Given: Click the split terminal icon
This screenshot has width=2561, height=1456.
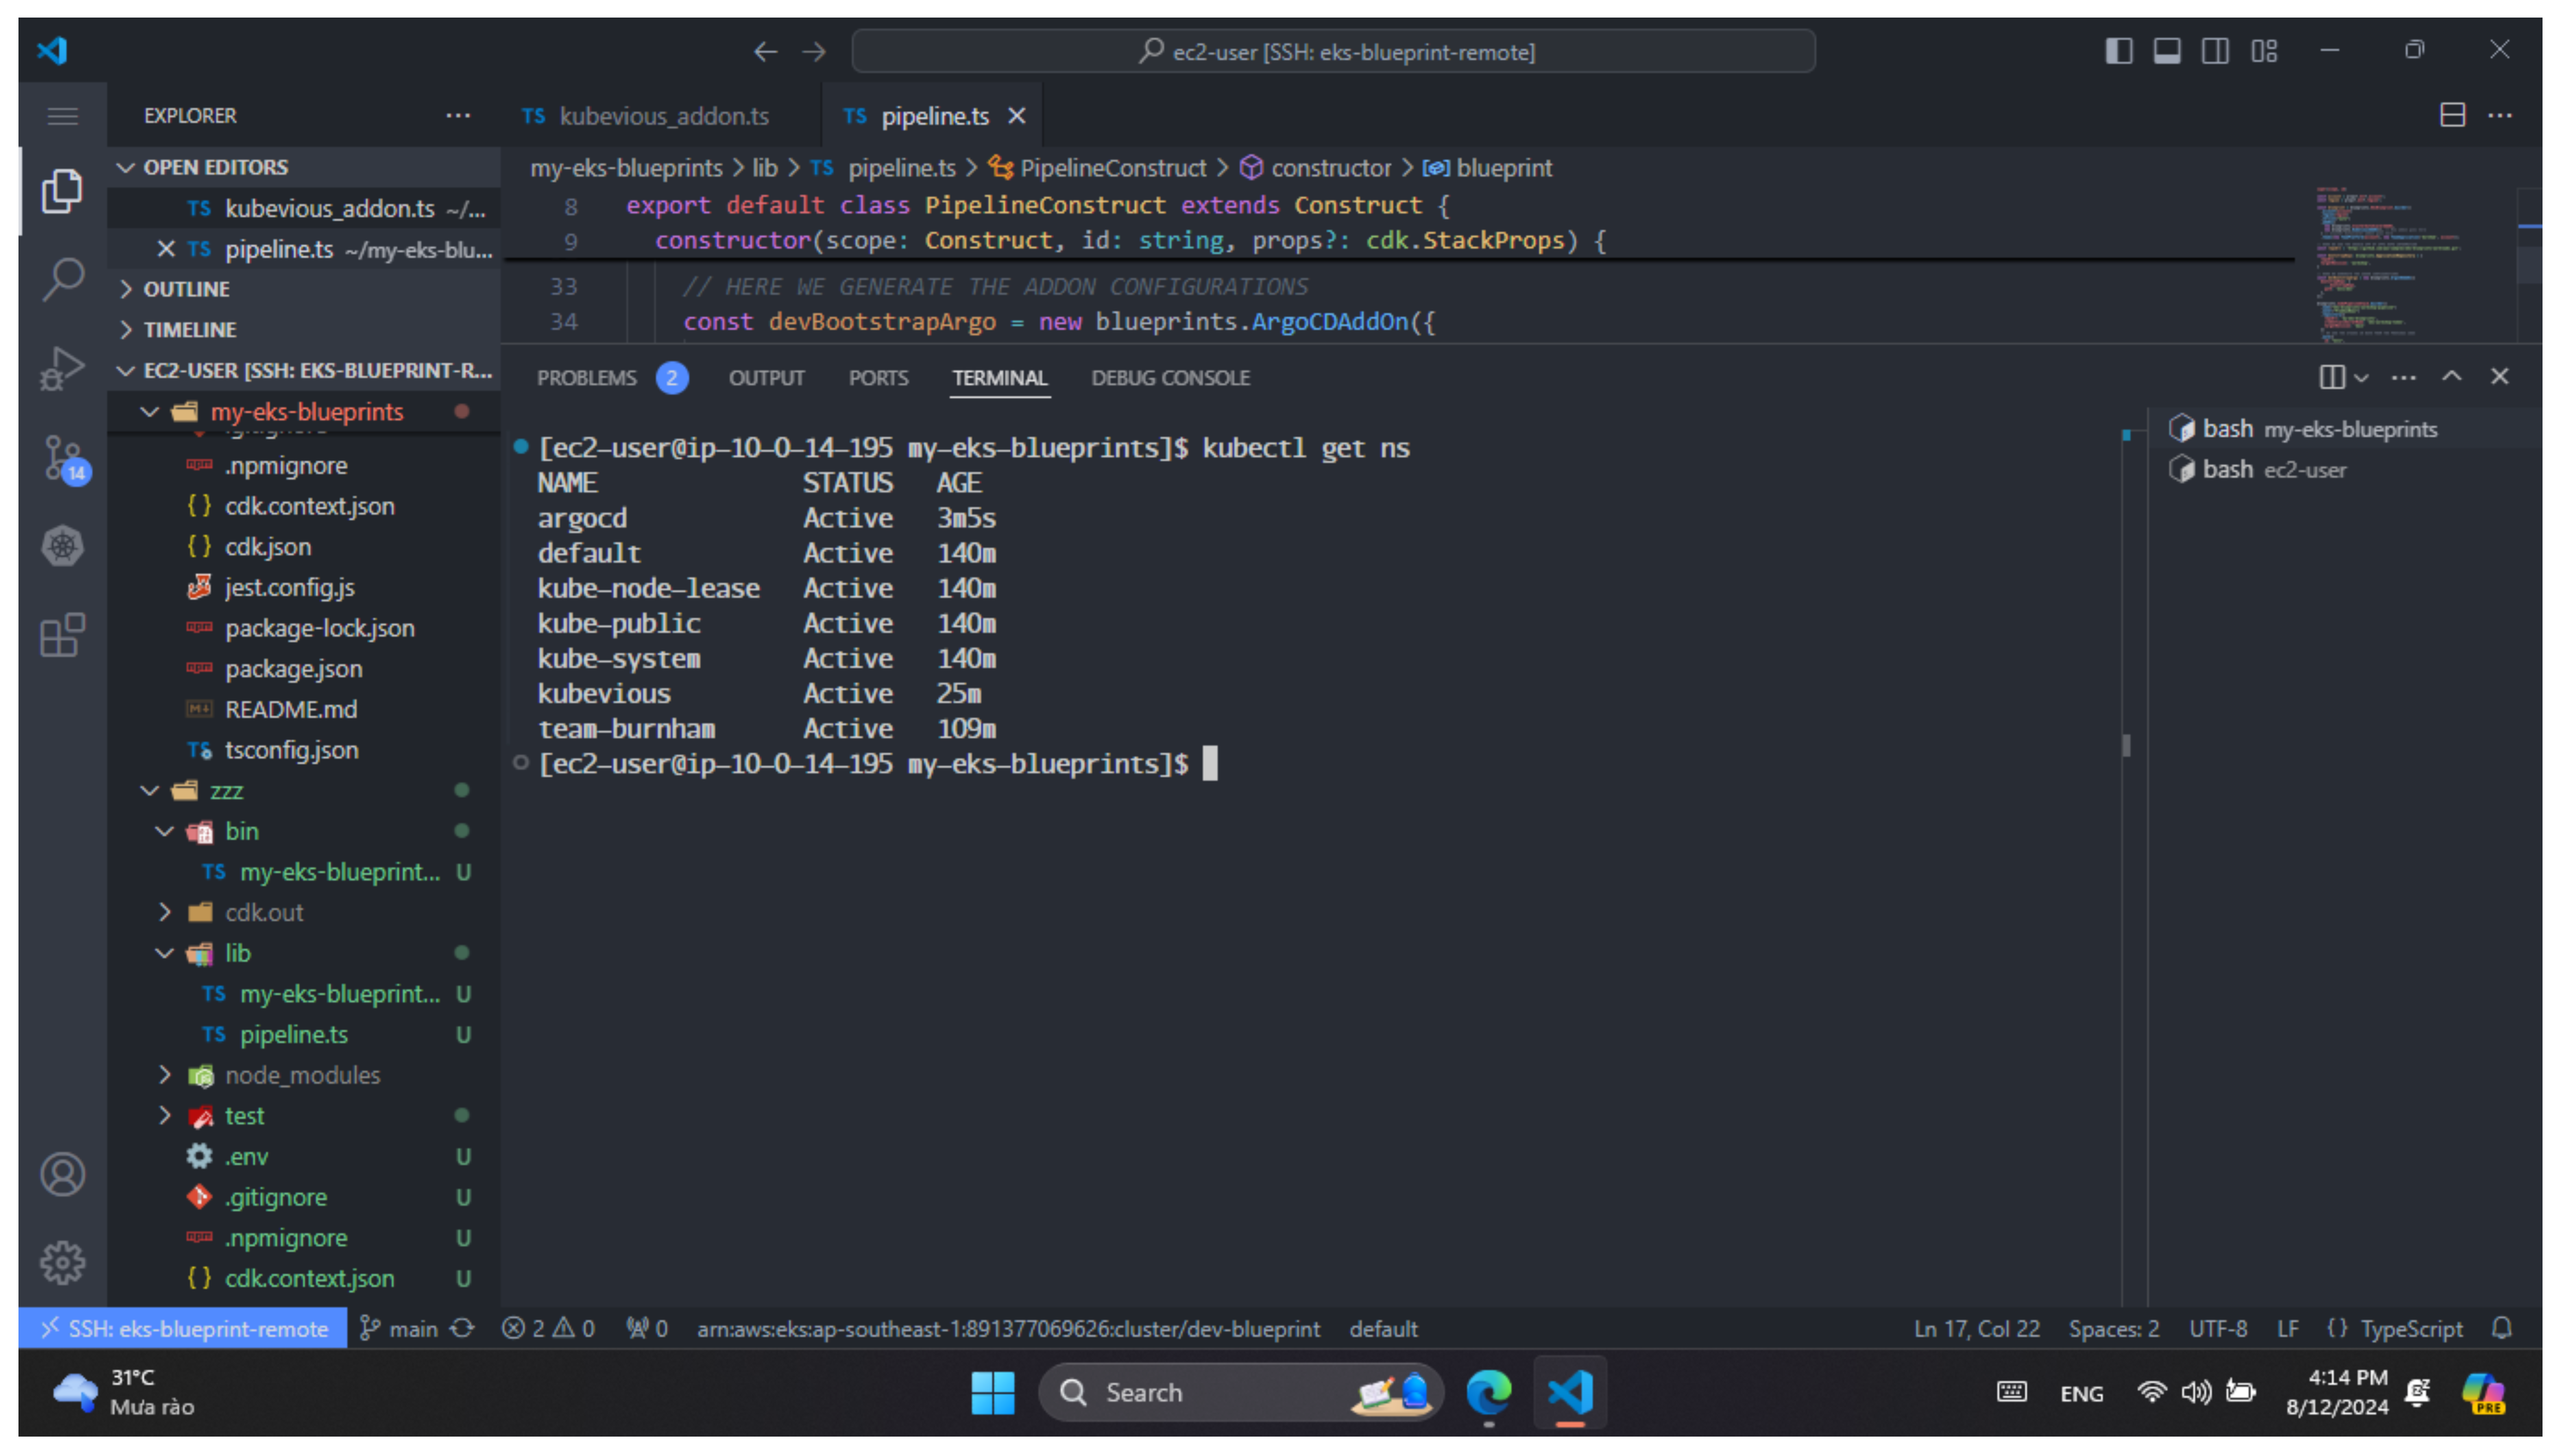Looking at the screenshot, I should pyautogui.click(x=2331, y=377).
